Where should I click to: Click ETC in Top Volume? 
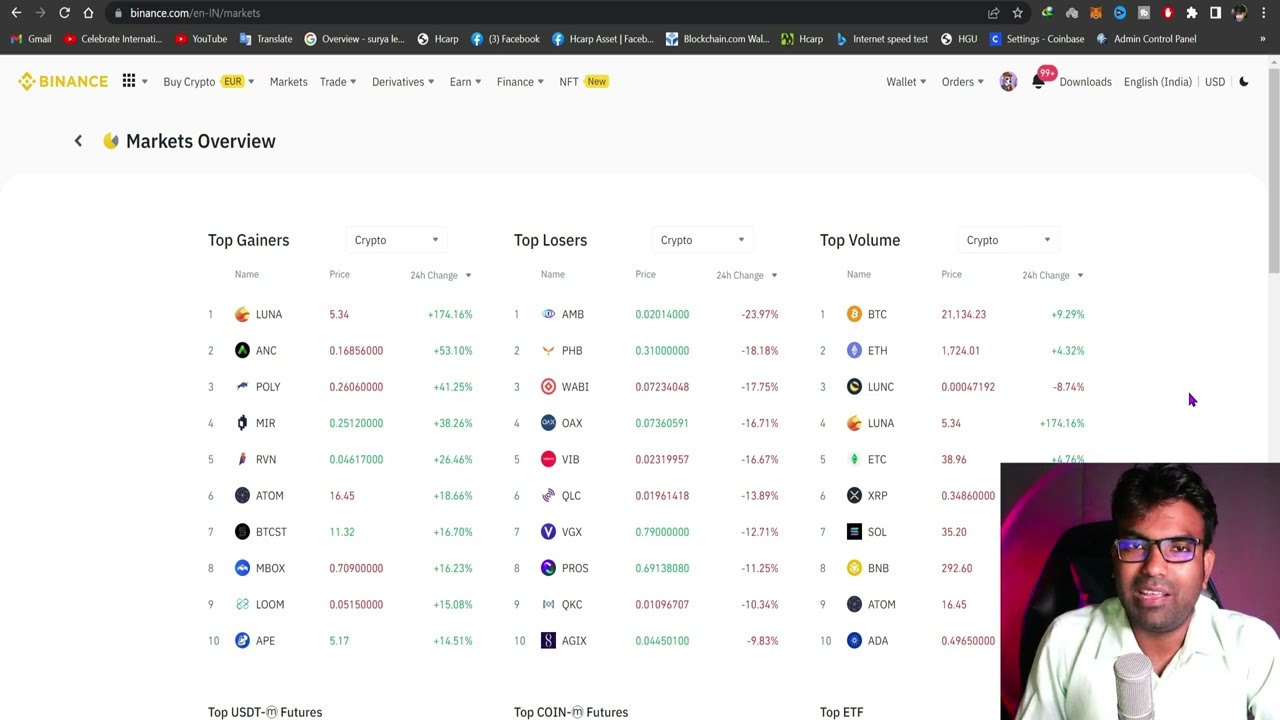coord(877,459)
